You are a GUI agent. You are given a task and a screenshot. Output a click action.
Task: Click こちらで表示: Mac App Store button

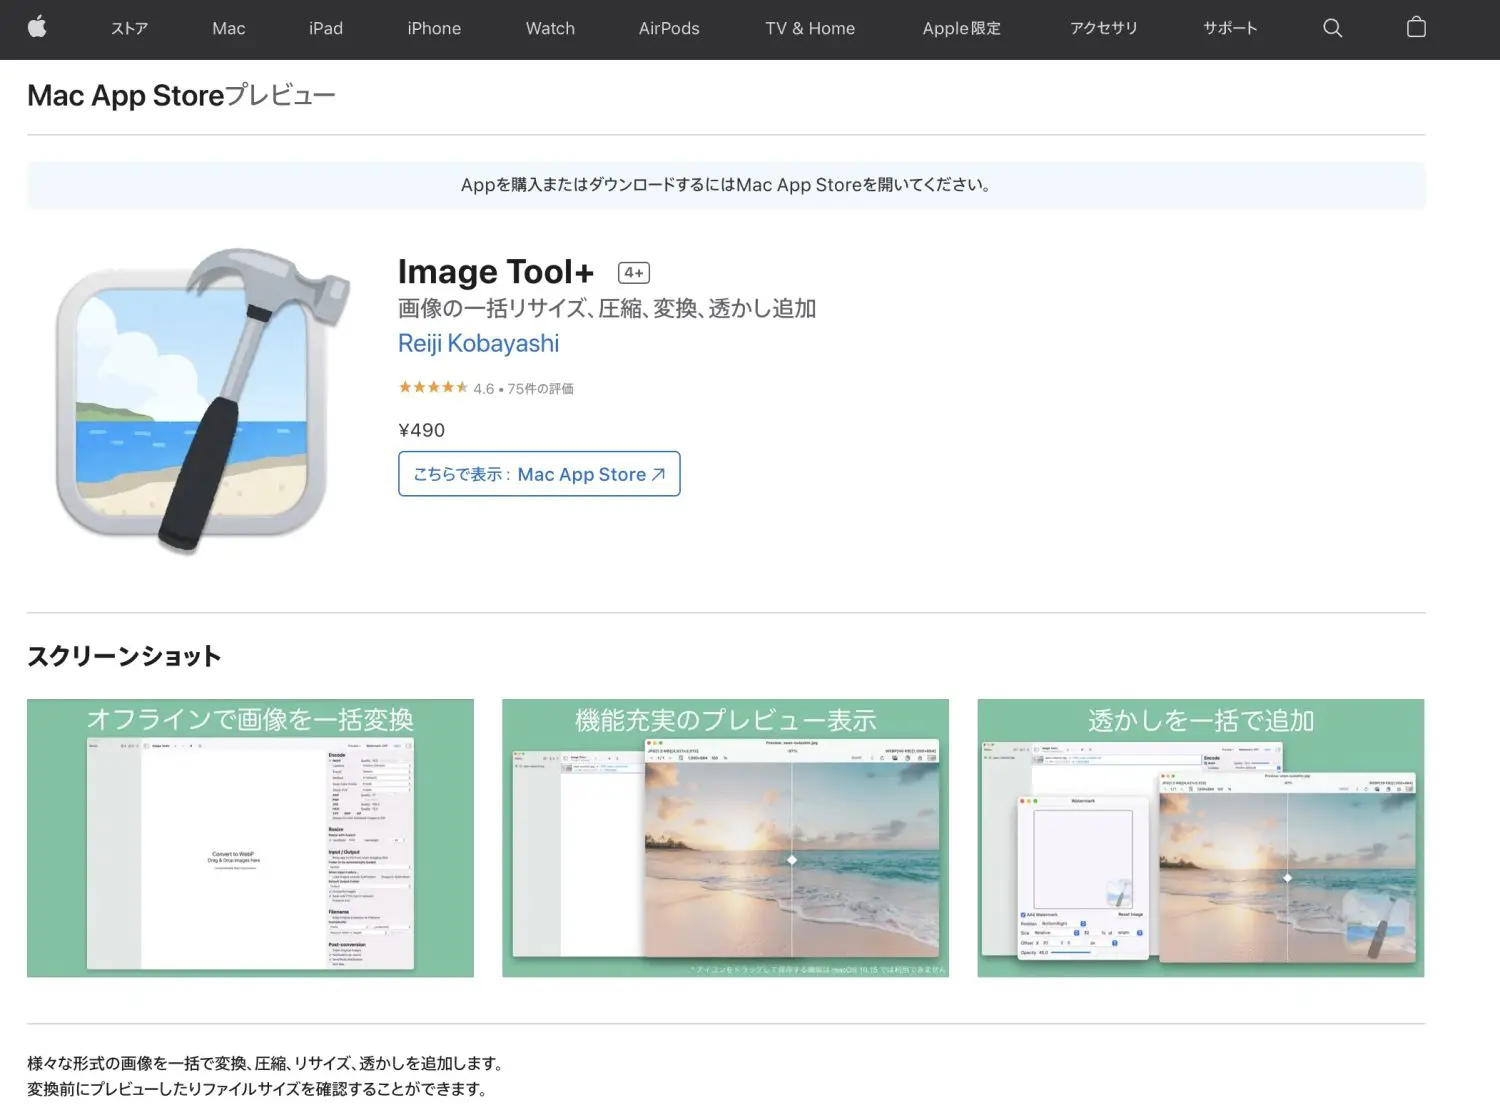(x=539, y=474)
